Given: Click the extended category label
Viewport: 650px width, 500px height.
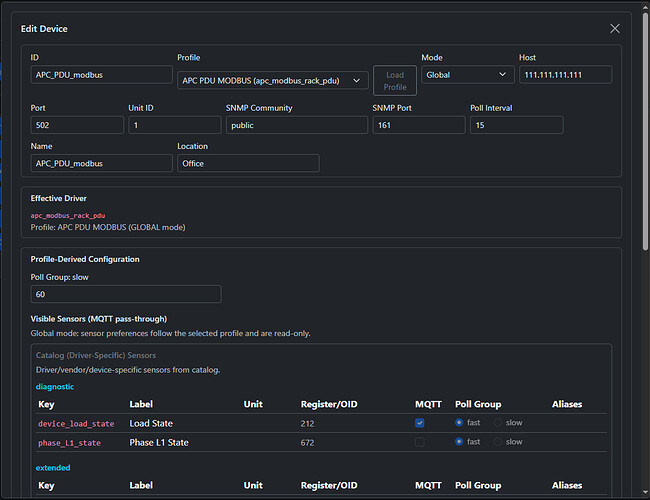Looking at the screenshot, I should 53,468.
